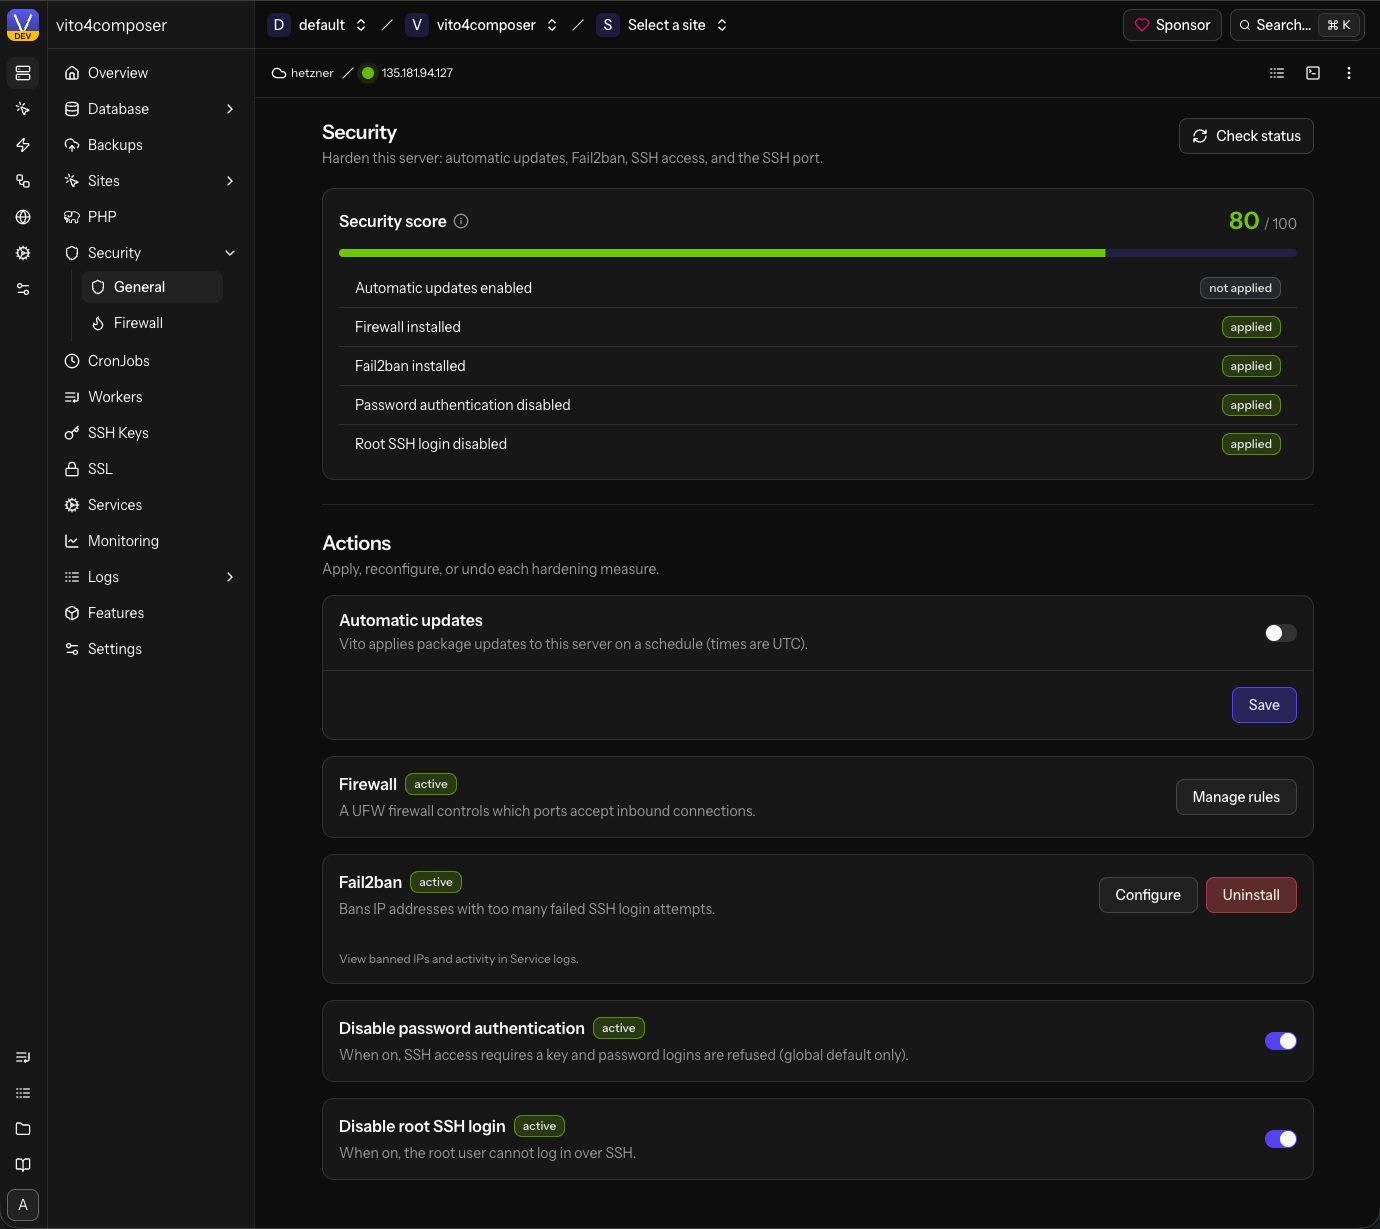
Task: Click the hetzner provider breadcrumb
Action: tap(303, 73)
